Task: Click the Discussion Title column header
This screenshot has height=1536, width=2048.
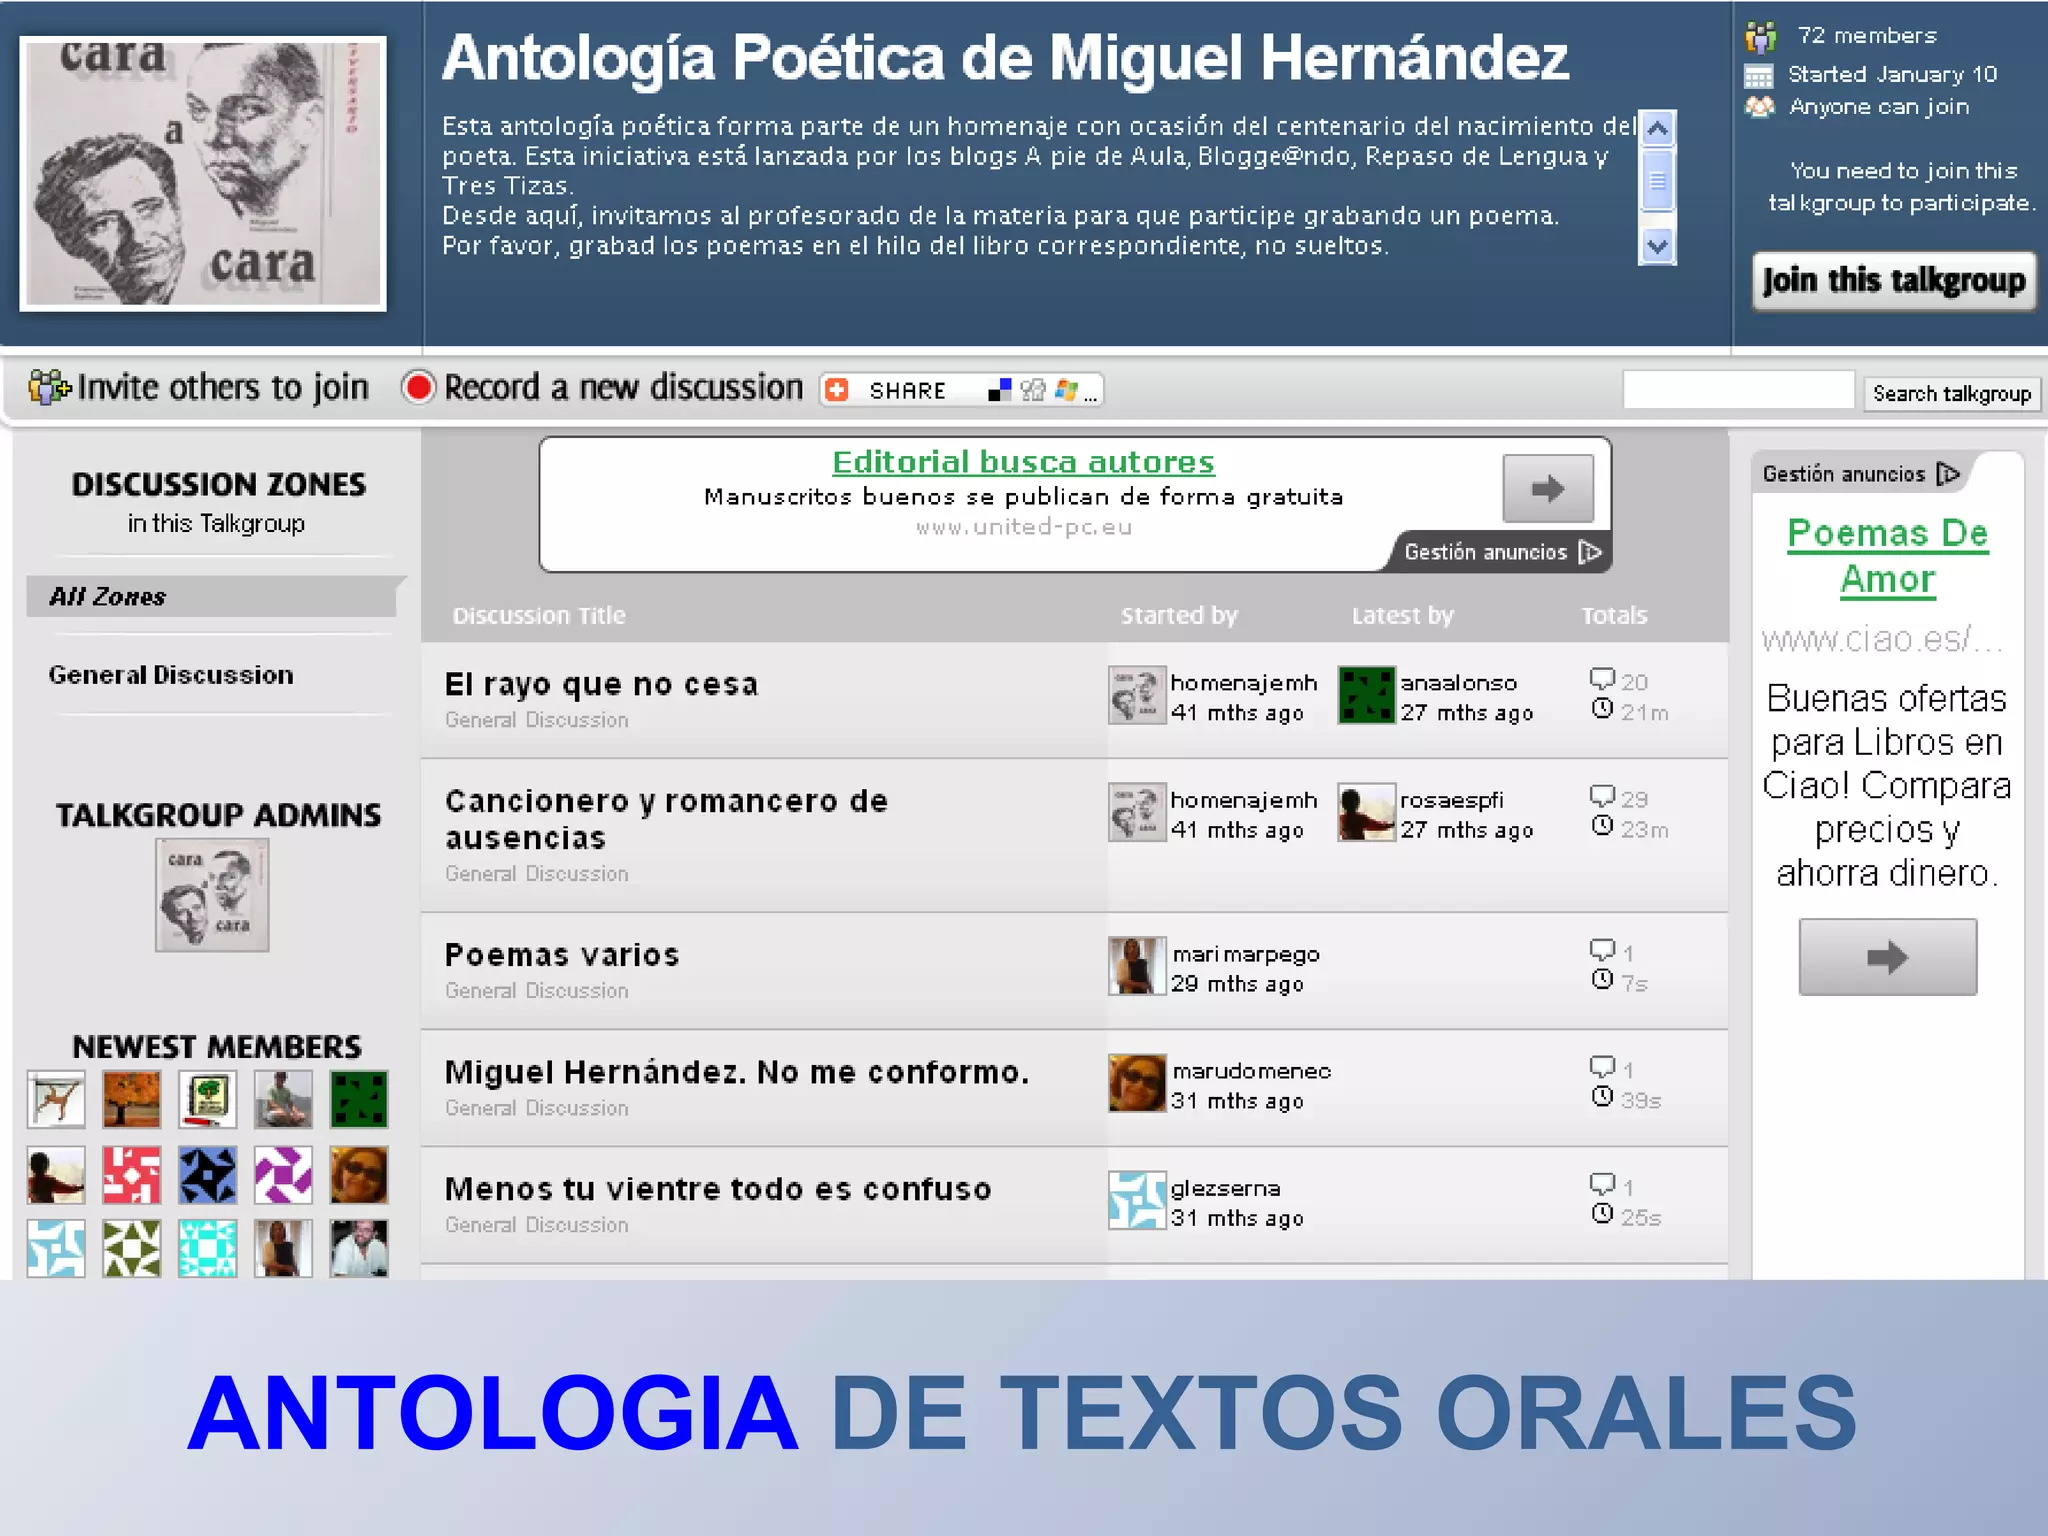Action: [539, 616]
